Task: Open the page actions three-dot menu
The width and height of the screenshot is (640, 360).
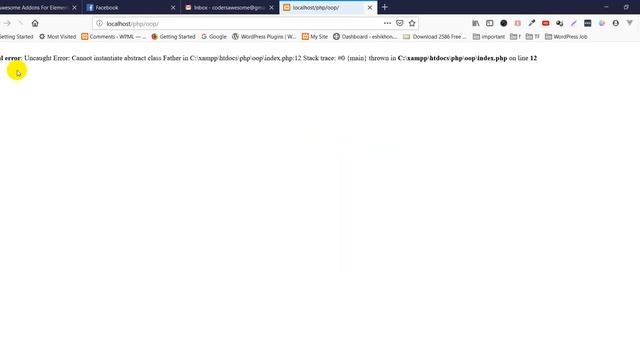Action: tap(387, 23)
